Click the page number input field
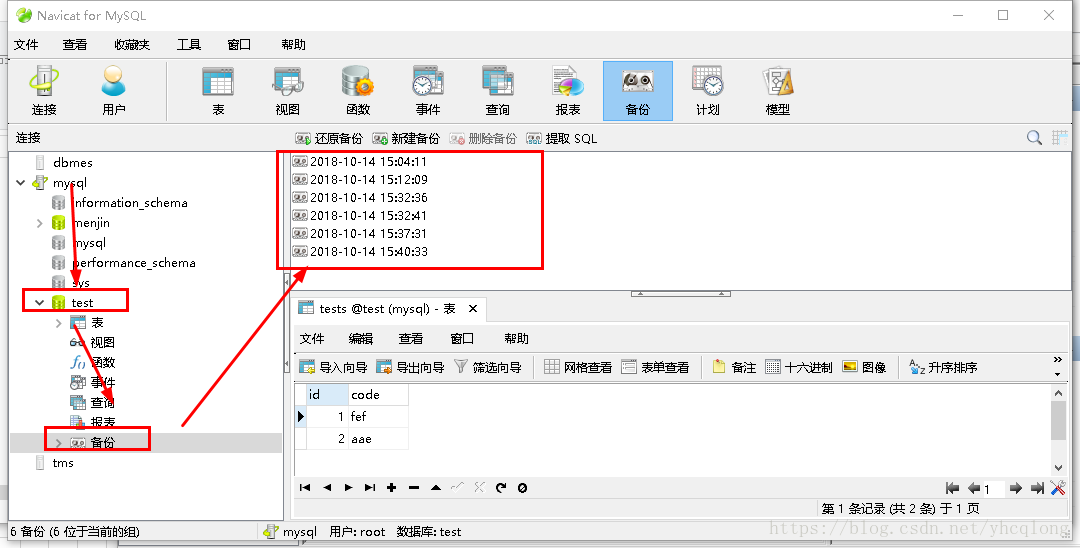 [993, 489]
